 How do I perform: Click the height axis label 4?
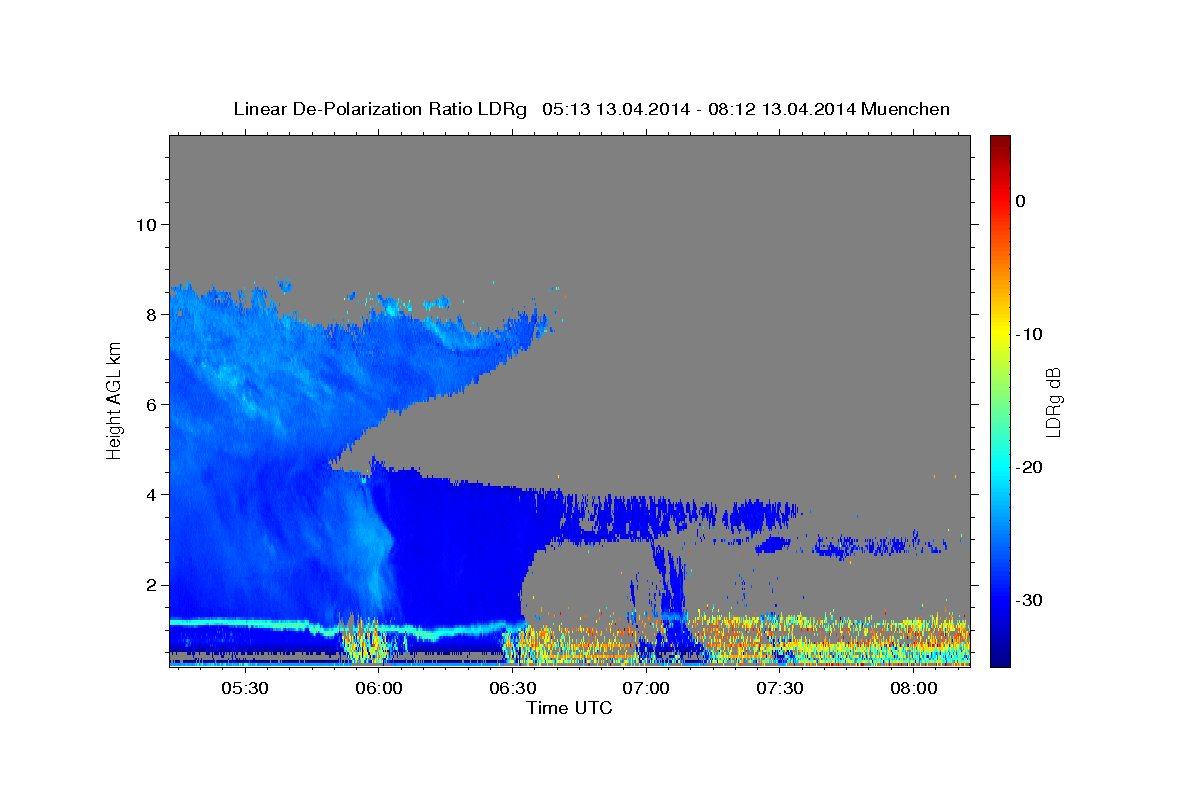point(151,494)
